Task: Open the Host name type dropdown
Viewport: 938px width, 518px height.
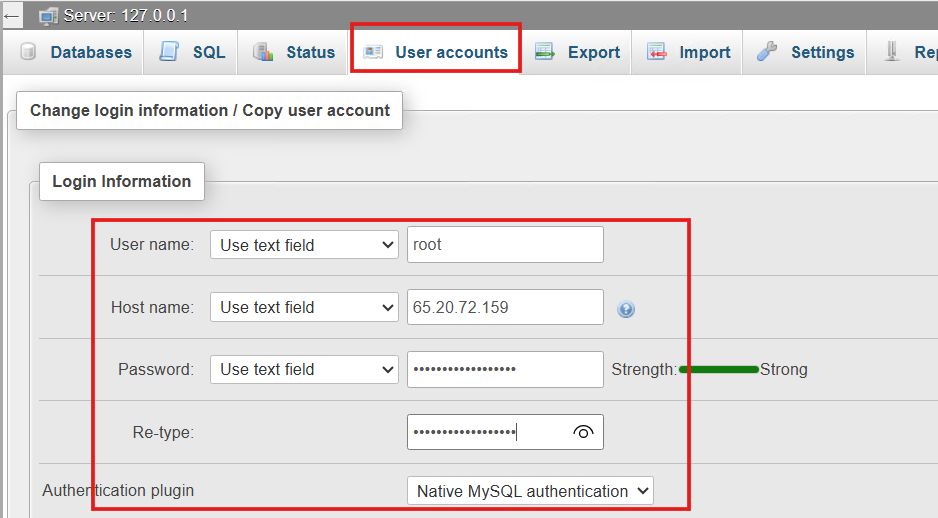Action: [304, 307]
